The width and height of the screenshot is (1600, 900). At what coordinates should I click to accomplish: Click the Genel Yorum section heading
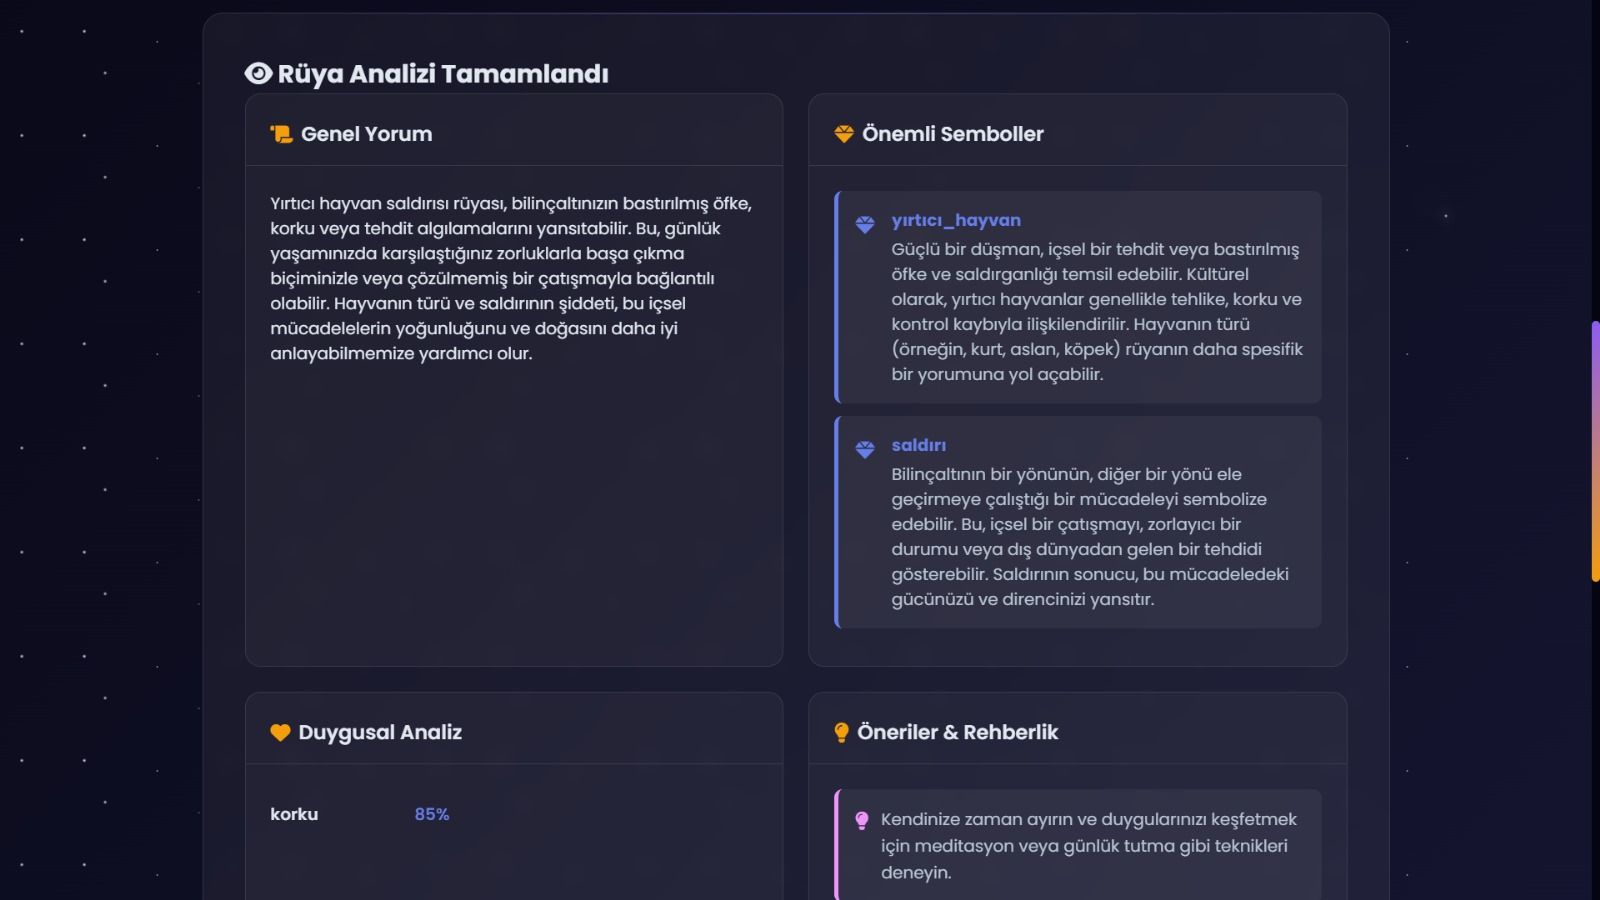(366, 134)
